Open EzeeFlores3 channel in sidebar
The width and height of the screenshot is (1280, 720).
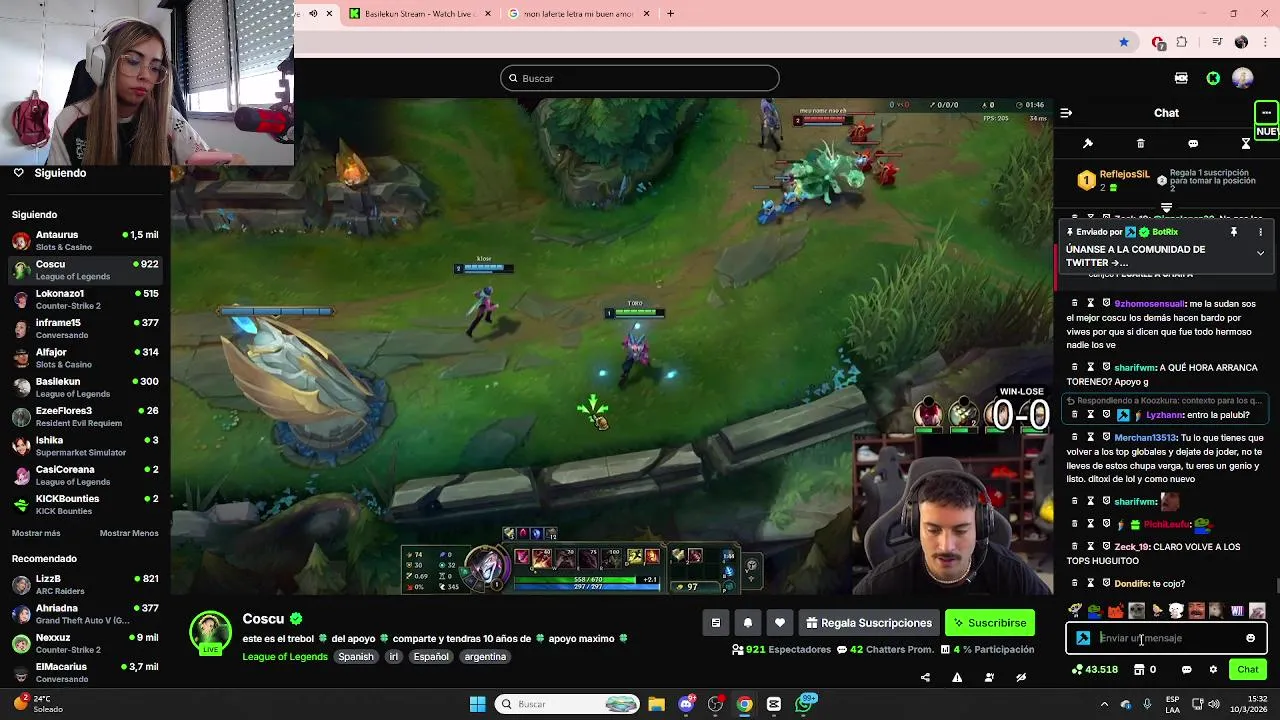[x=85, y=416]
